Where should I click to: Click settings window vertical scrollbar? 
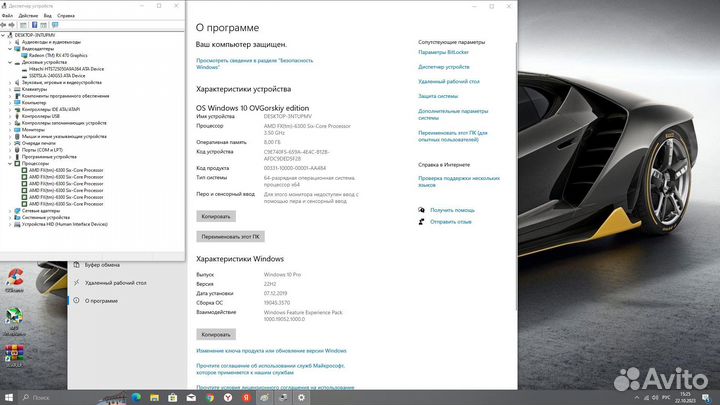tap(516, 174)
